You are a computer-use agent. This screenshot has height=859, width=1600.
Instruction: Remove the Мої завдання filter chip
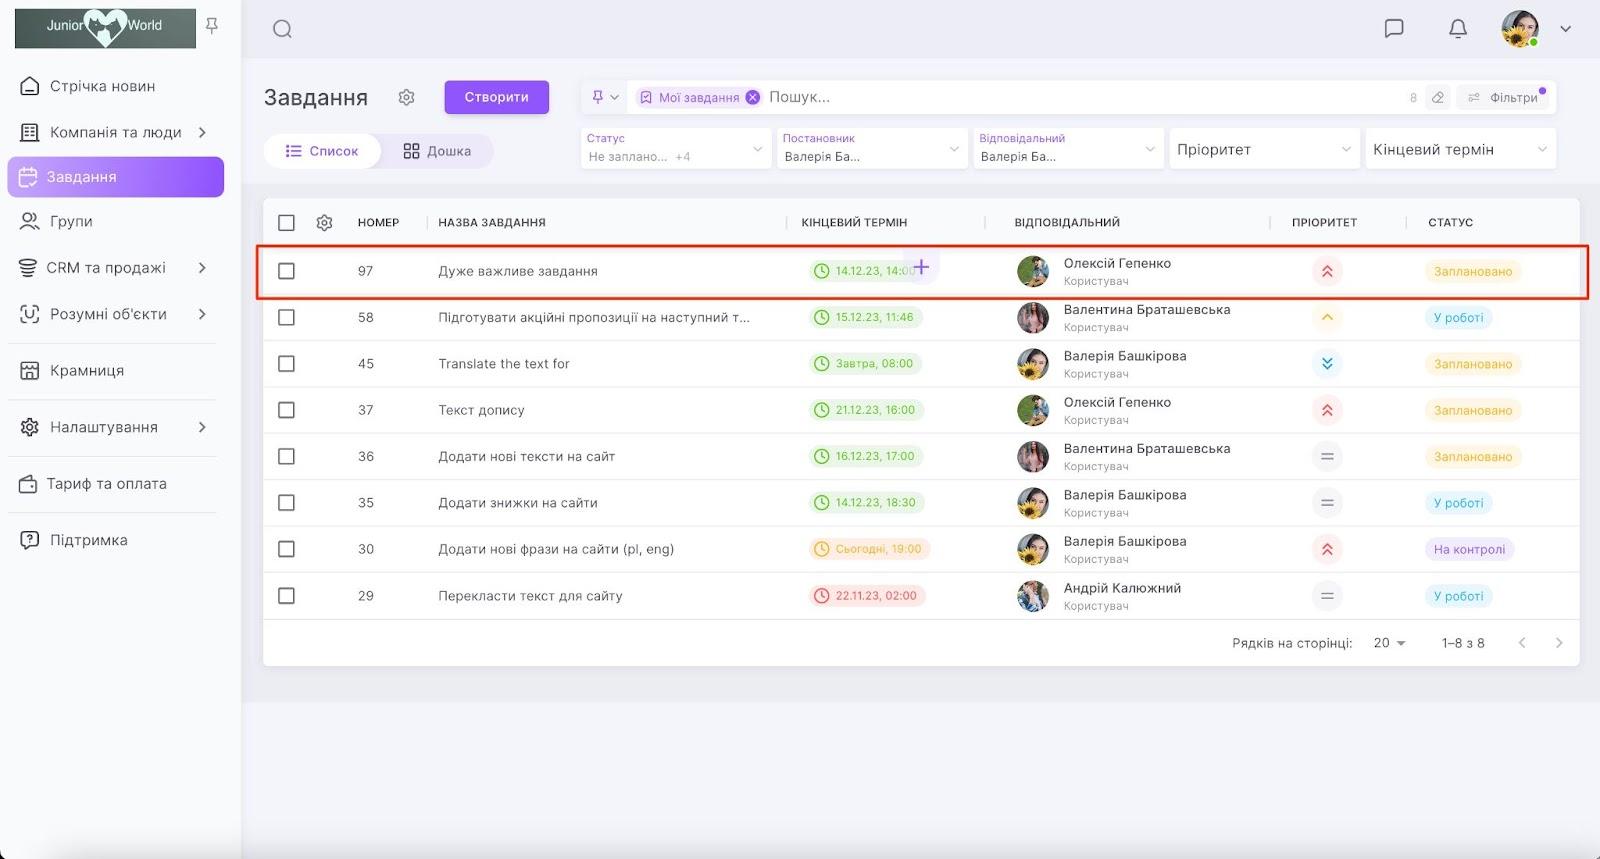[752, 97]
